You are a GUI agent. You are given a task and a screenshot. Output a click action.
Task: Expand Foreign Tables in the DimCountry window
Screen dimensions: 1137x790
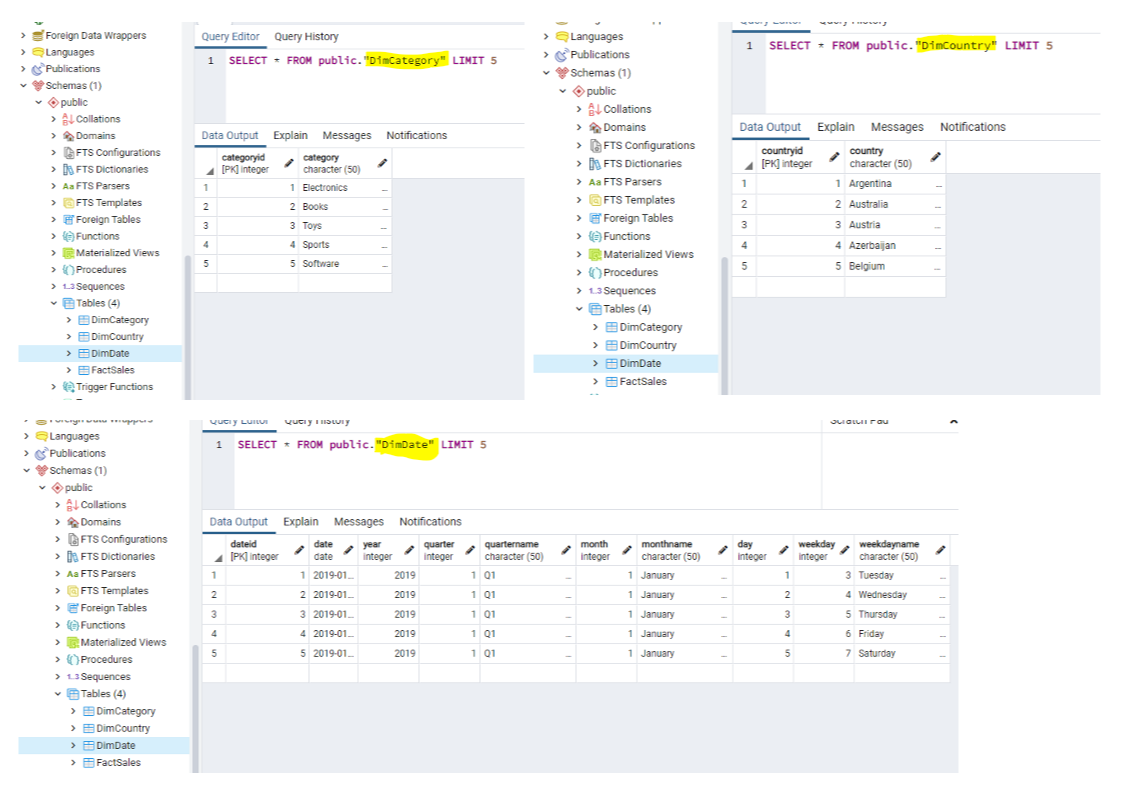(579, 218)
